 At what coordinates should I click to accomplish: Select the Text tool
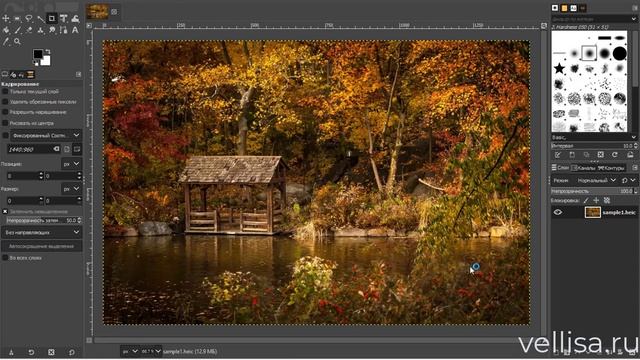click(75, 30)
